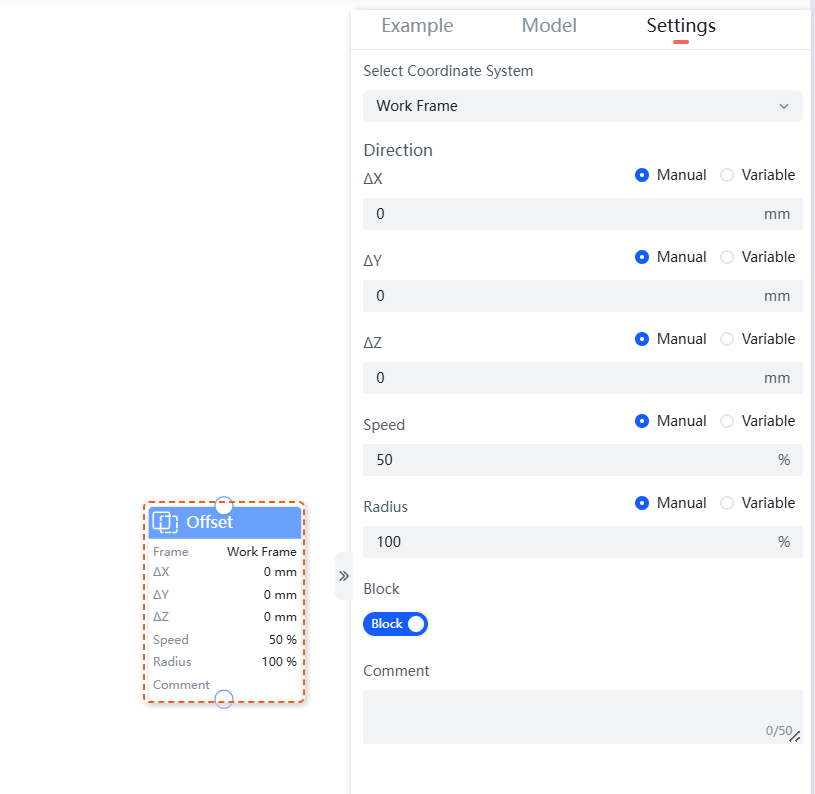Switch to the Example tab

pos(417,26)
